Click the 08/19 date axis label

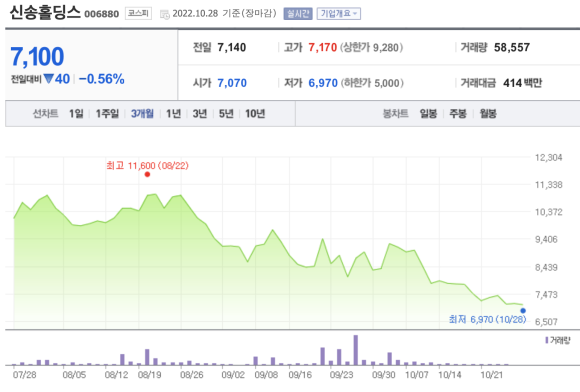(x=149, y=375)
